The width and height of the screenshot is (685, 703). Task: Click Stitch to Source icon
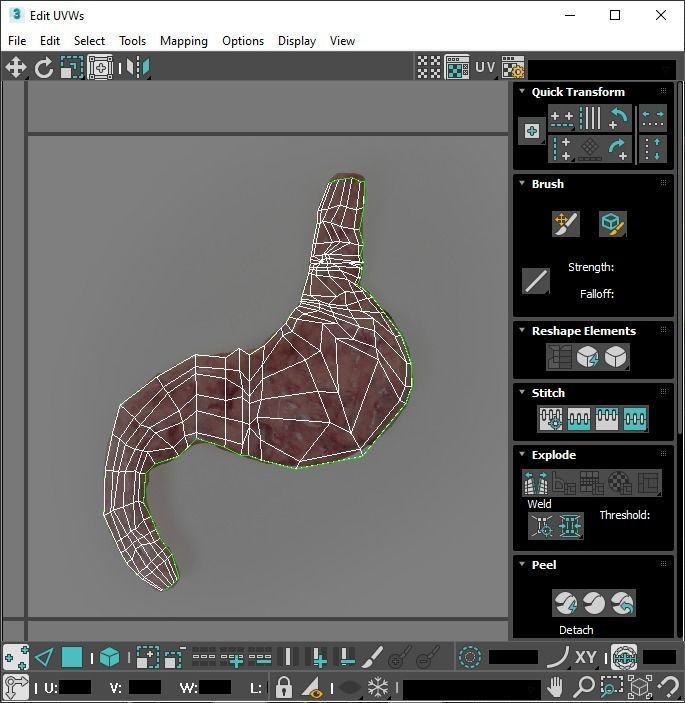pos(607,419)
